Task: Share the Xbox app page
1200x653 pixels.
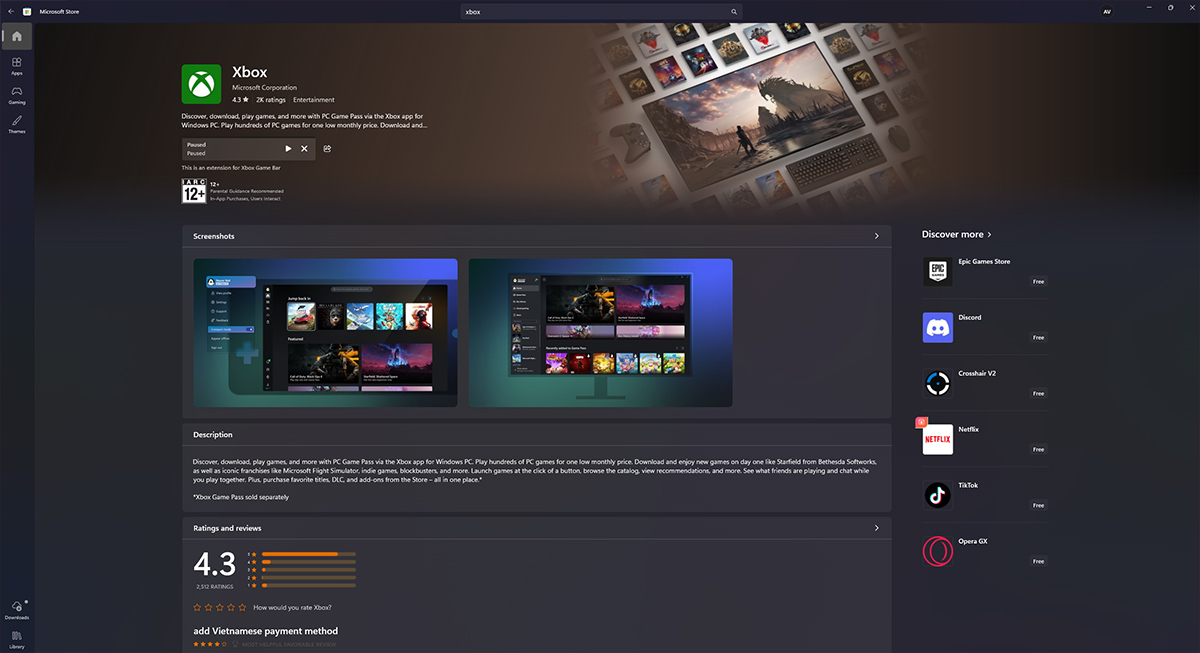Action: [x=327, y=149]
